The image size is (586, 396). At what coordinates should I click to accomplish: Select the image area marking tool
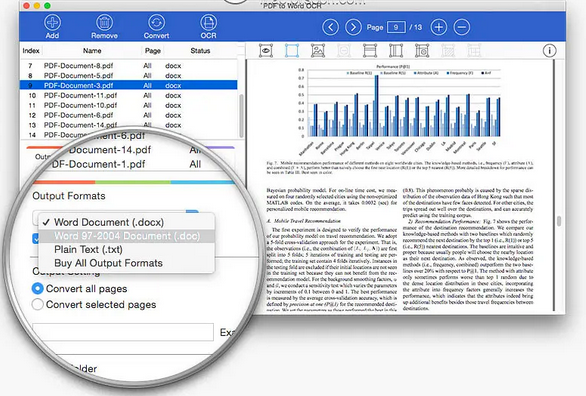coord(318,50)
